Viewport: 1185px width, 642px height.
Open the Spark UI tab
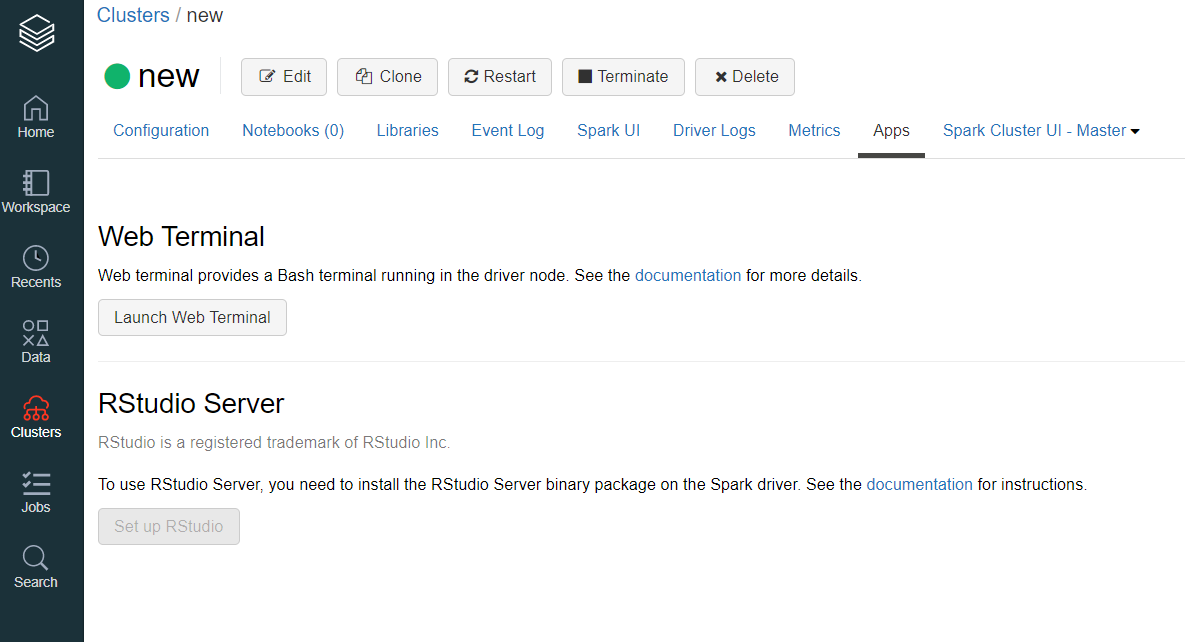[x=608, y=130]
